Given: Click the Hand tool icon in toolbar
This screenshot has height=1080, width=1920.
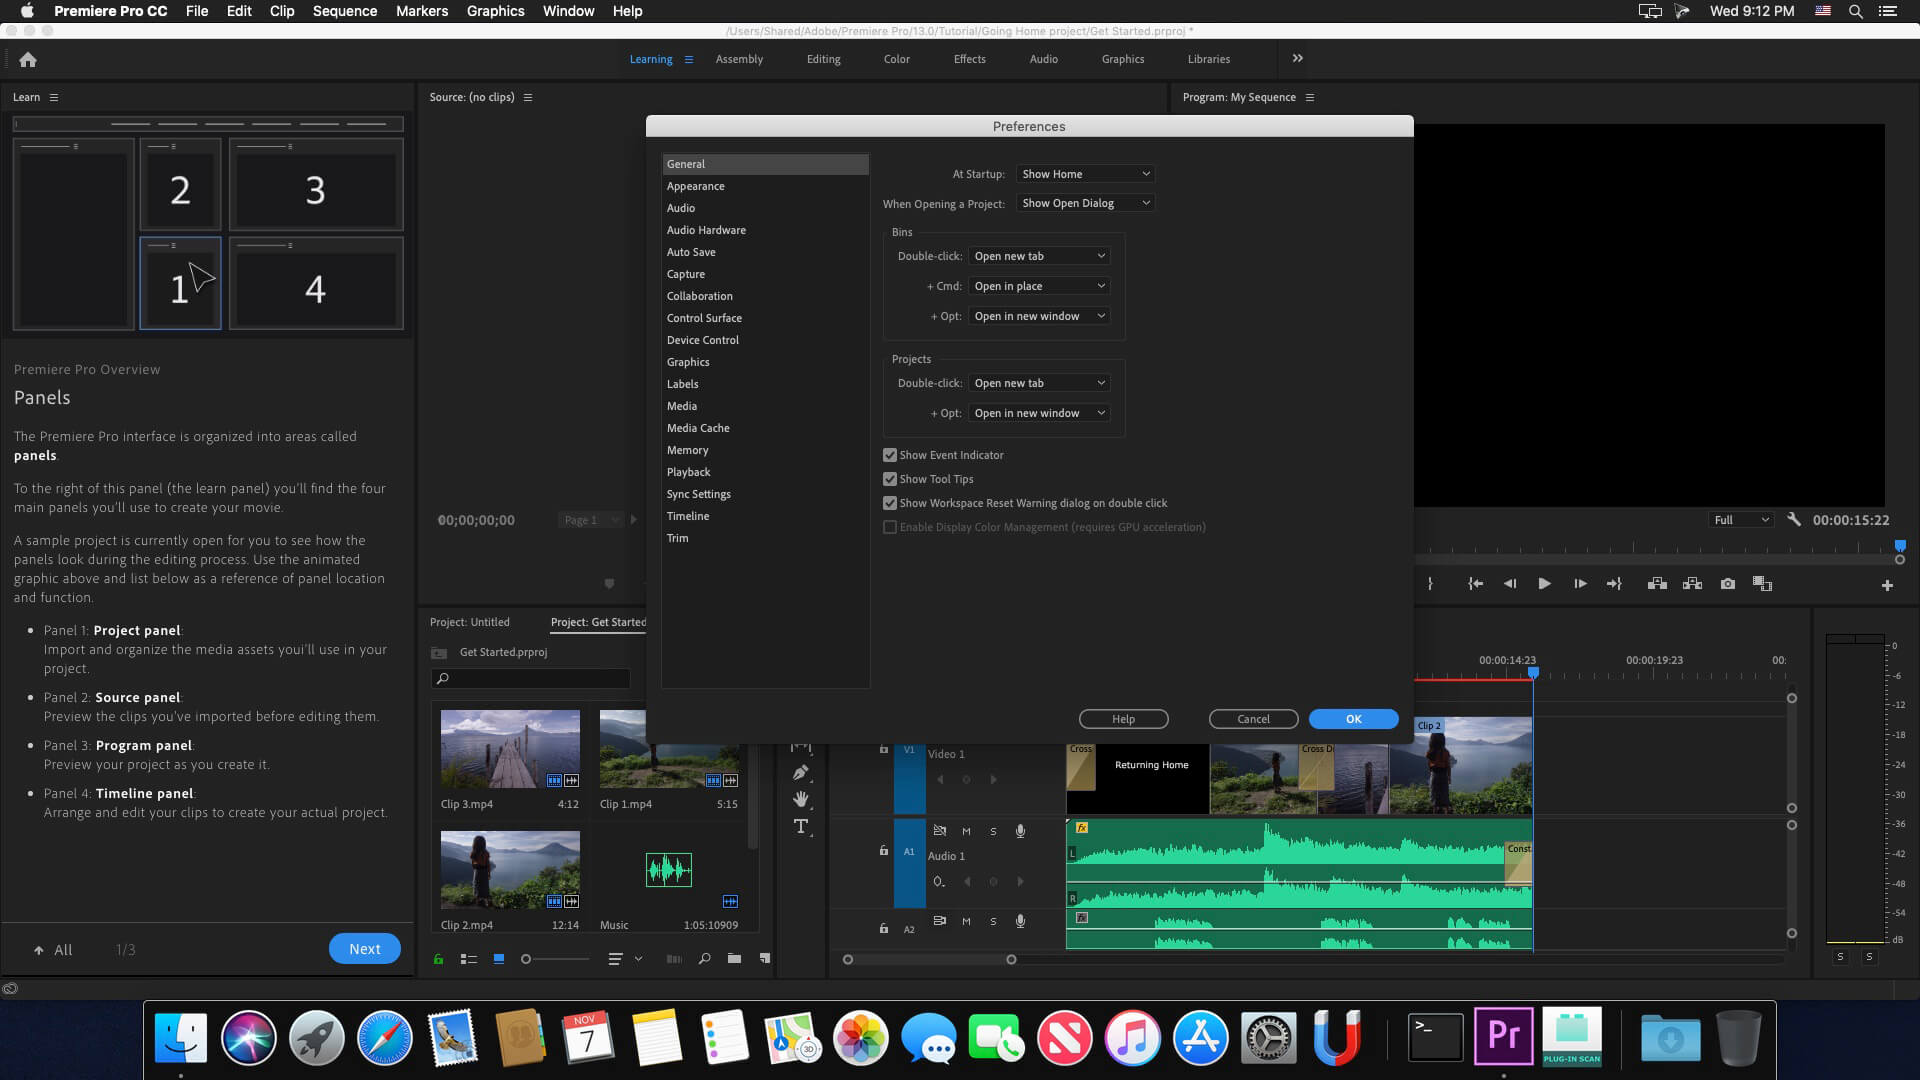Looking at the screenshot, I should [802, 799].
